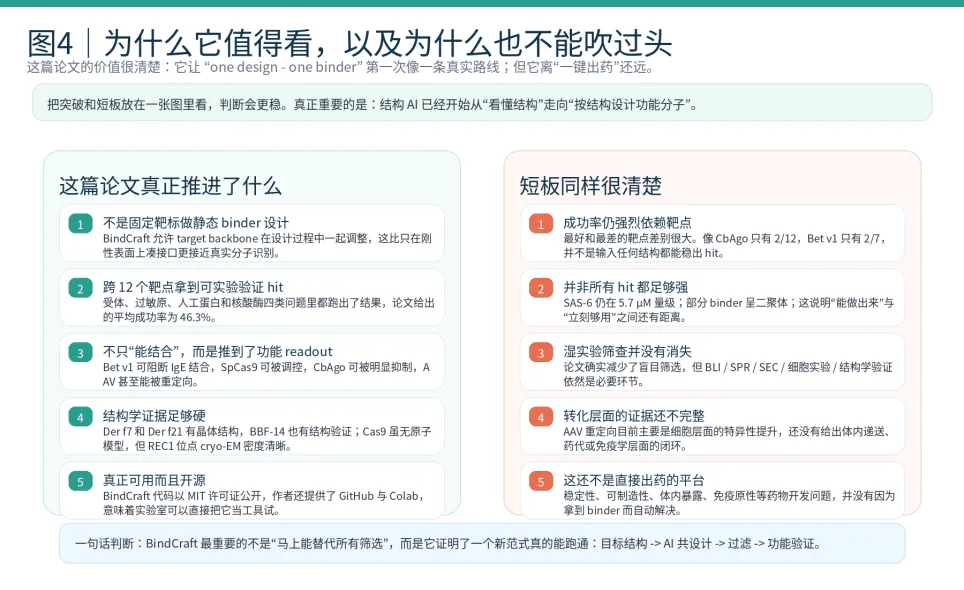Click card title '跨 12 个靶点拿到可实验验证 hit'

point(193,287)
